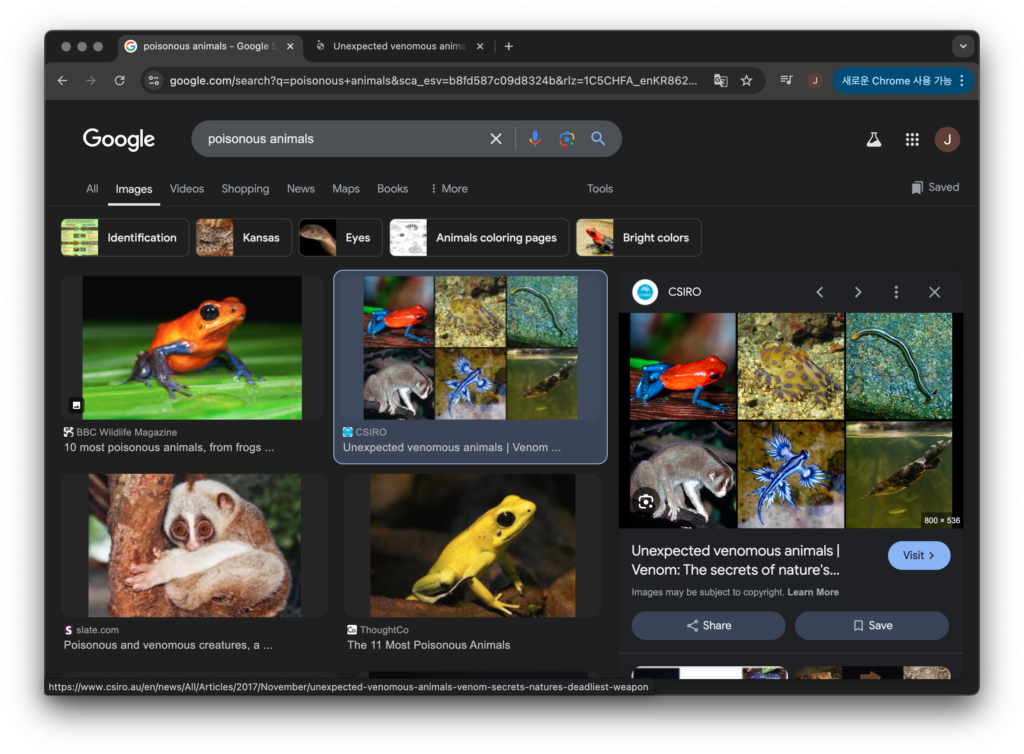This screenshot has height=754, width=1024.
Task: Open Google Lens image search
Action: (567, 139)
